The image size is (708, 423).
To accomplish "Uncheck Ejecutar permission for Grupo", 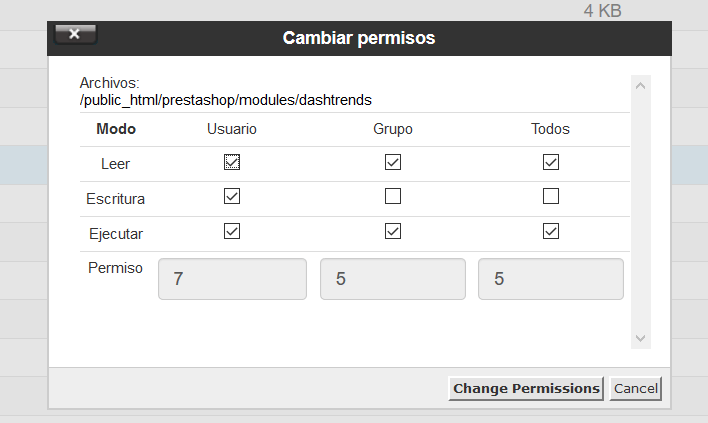I will point(393,231).
